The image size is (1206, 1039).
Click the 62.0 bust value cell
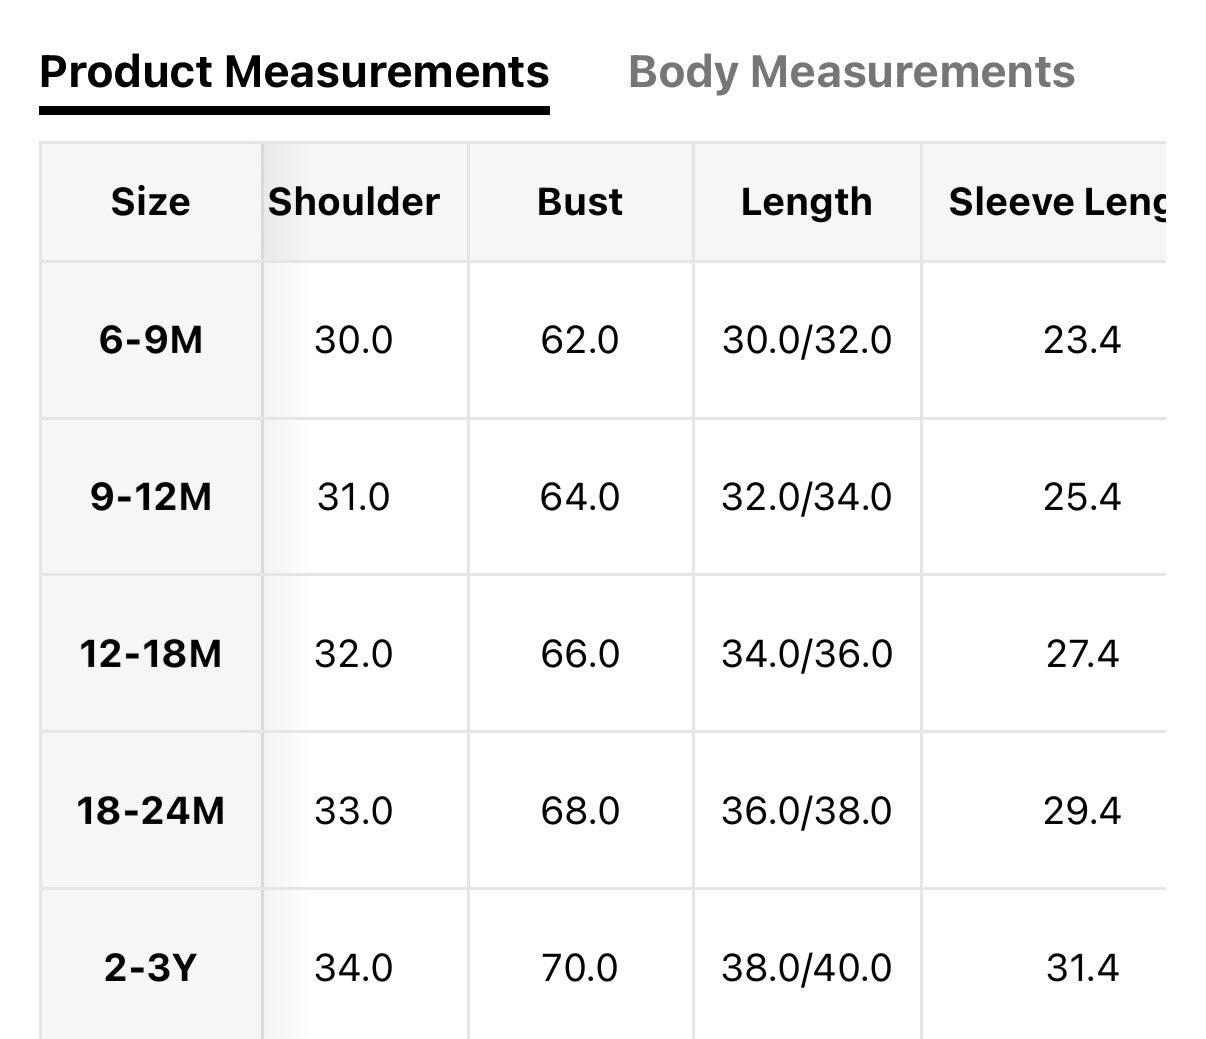point(580,340)
